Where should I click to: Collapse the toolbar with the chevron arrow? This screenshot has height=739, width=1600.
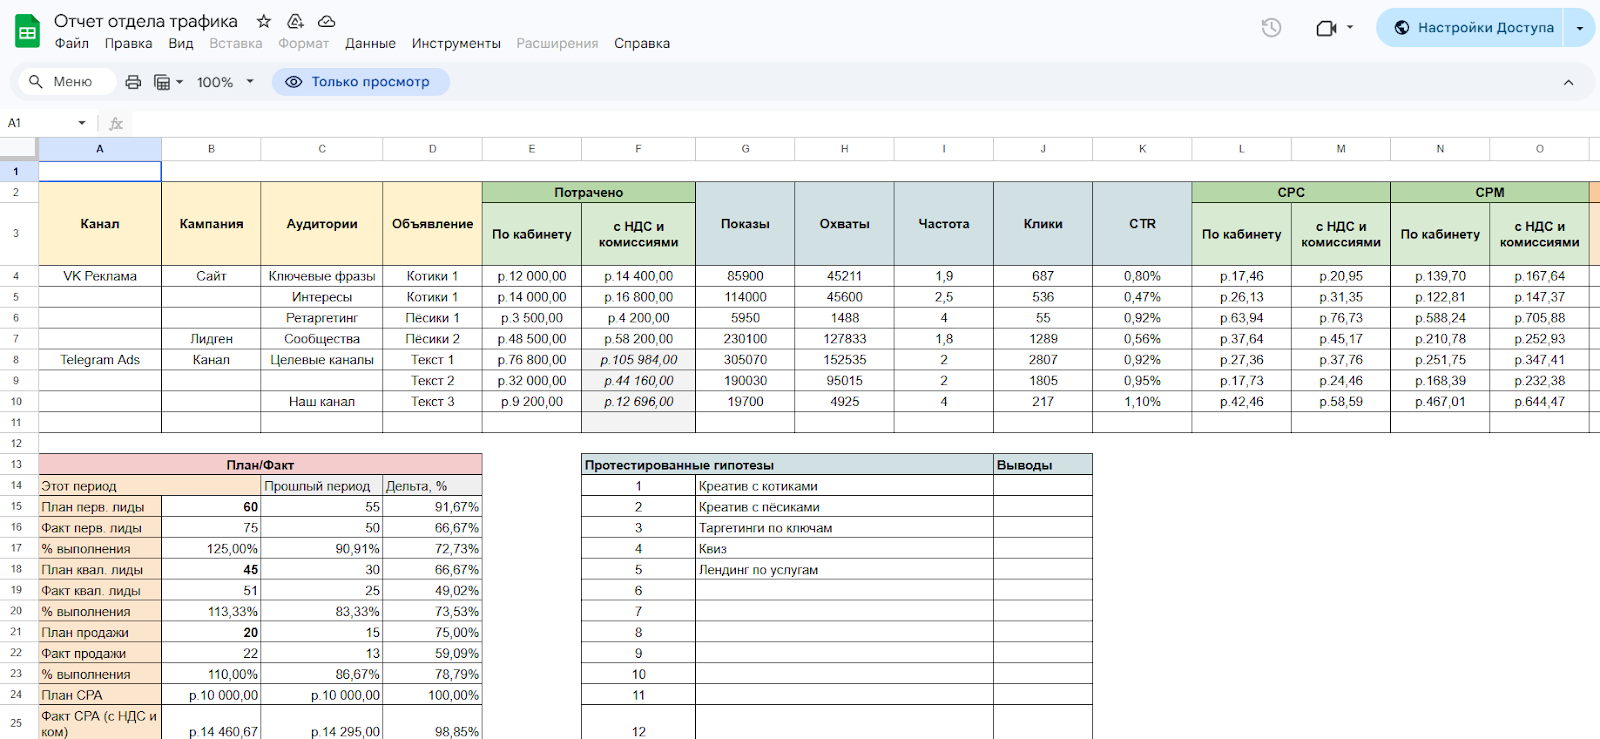[x=1568, y=82]
